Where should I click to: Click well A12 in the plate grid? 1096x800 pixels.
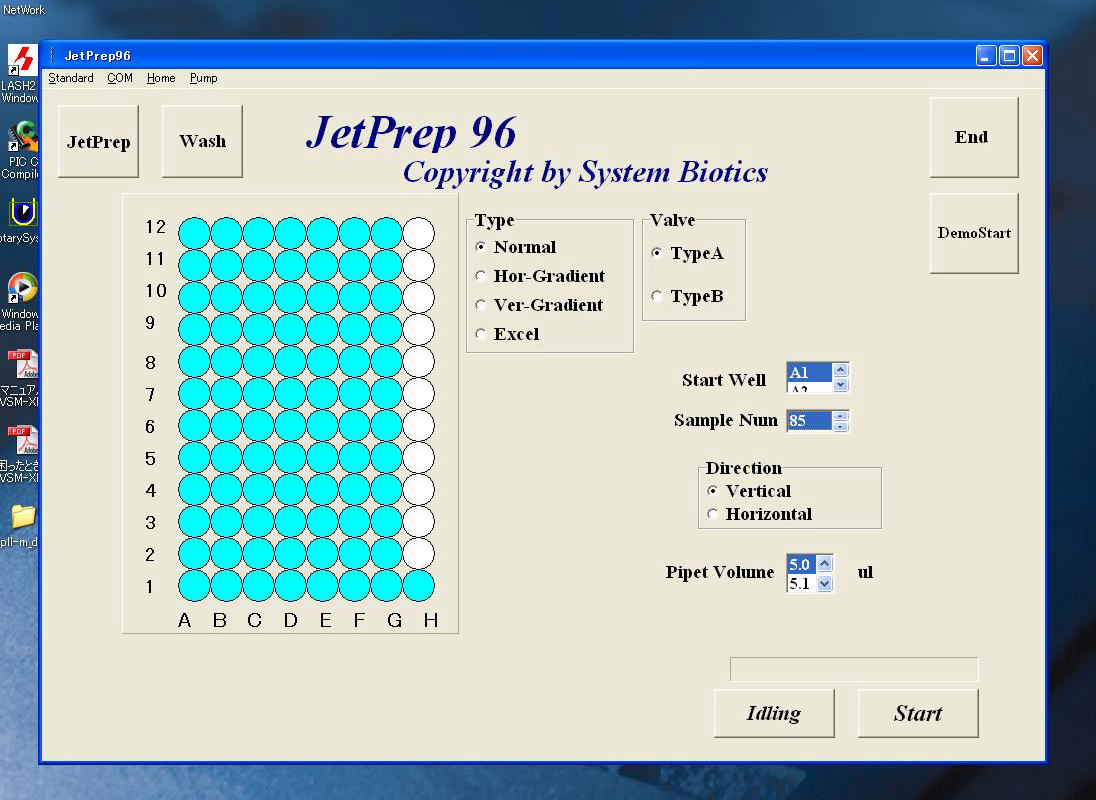(194, 233)
